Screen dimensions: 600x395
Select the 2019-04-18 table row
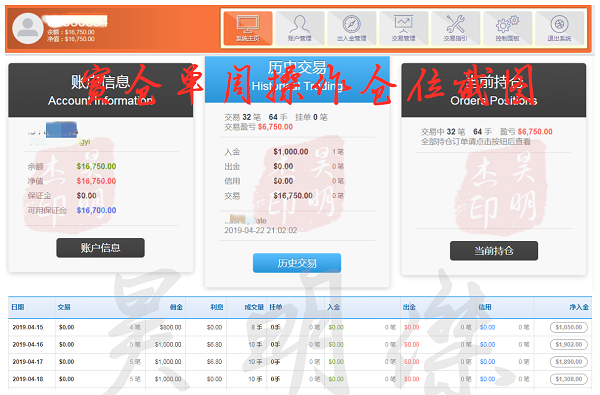tap(300, 379)
